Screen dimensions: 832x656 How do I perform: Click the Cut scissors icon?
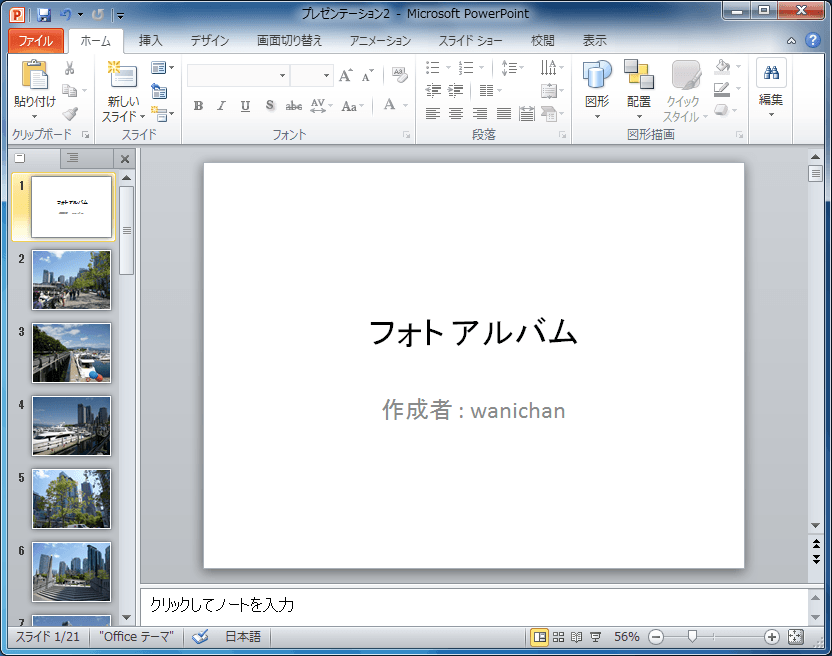coord(69,68)
